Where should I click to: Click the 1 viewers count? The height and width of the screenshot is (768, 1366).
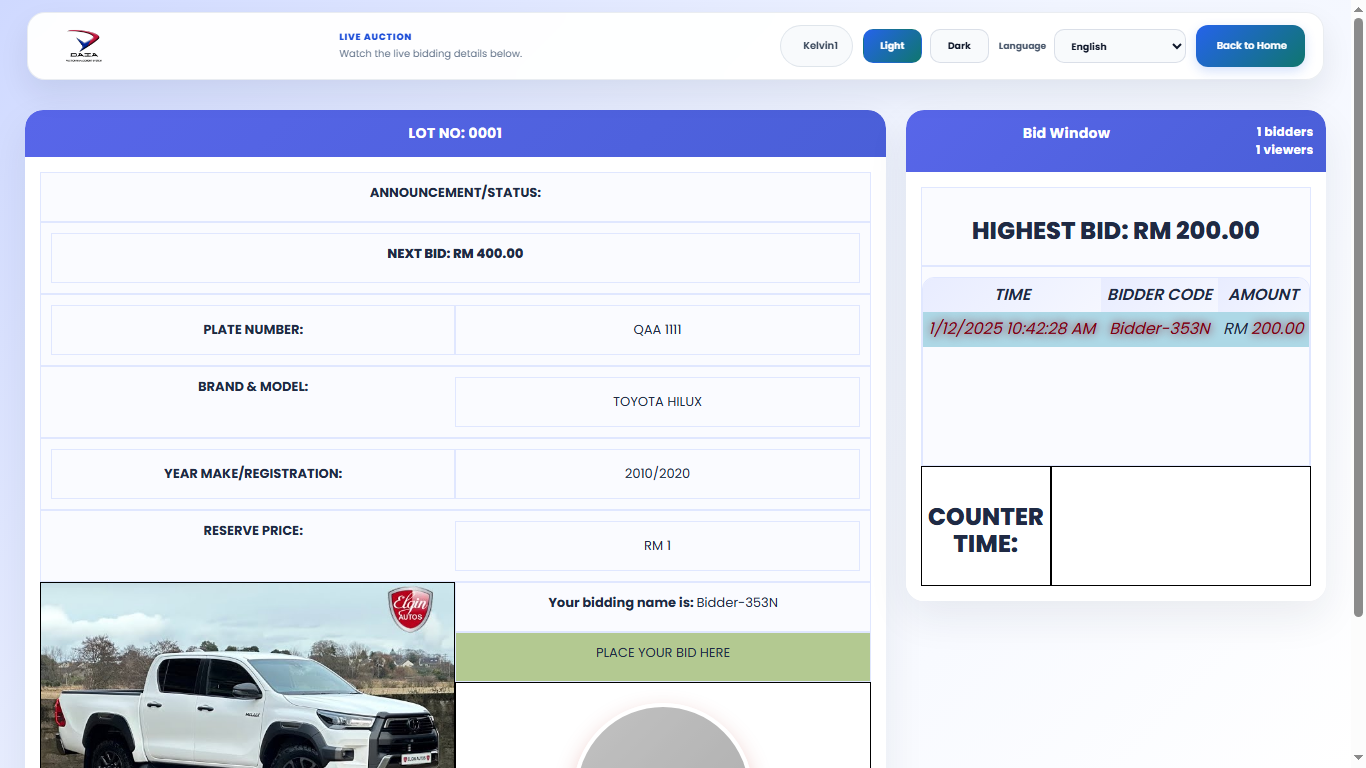tap(1284, 150)
